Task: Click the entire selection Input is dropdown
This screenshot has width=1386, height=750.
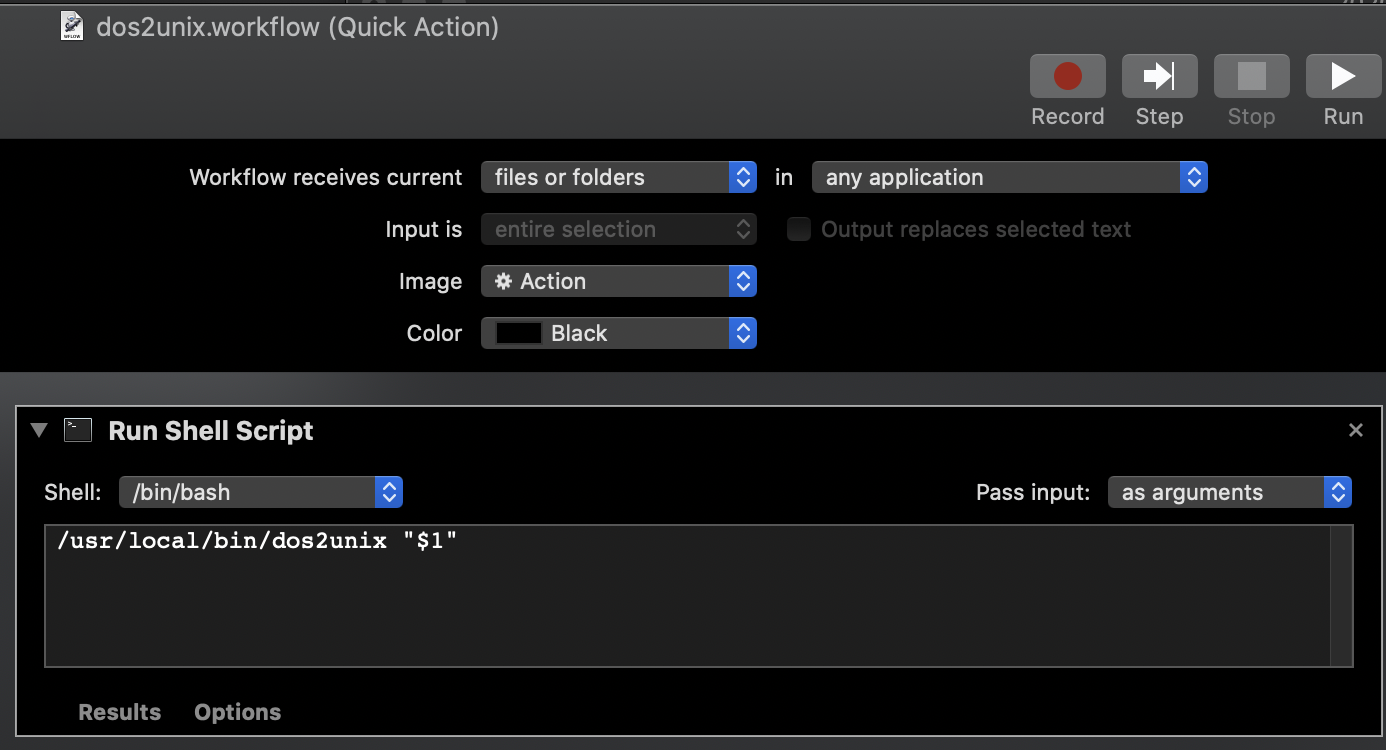Action: (x=619, y=229)
